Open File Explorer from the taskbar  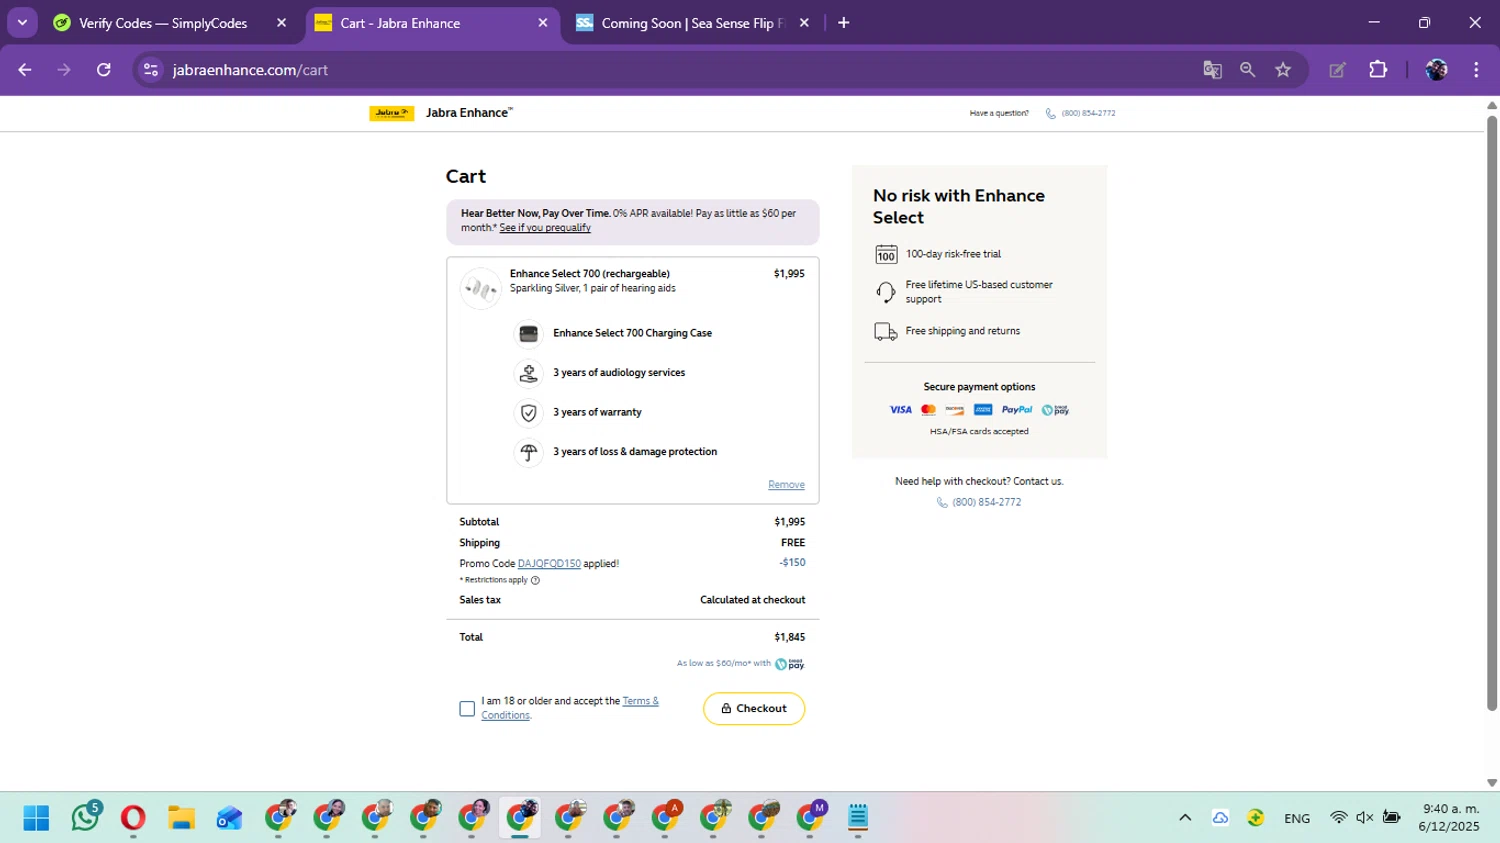181,818
